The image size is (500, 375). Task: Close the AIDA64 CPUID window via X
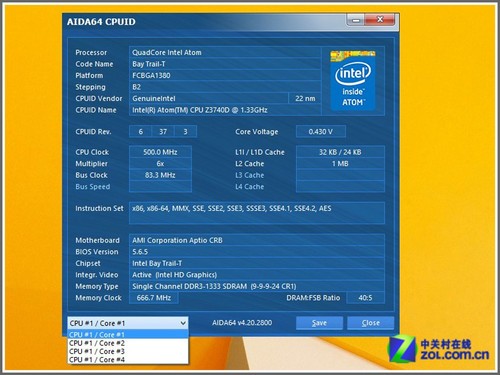[380, 20]
